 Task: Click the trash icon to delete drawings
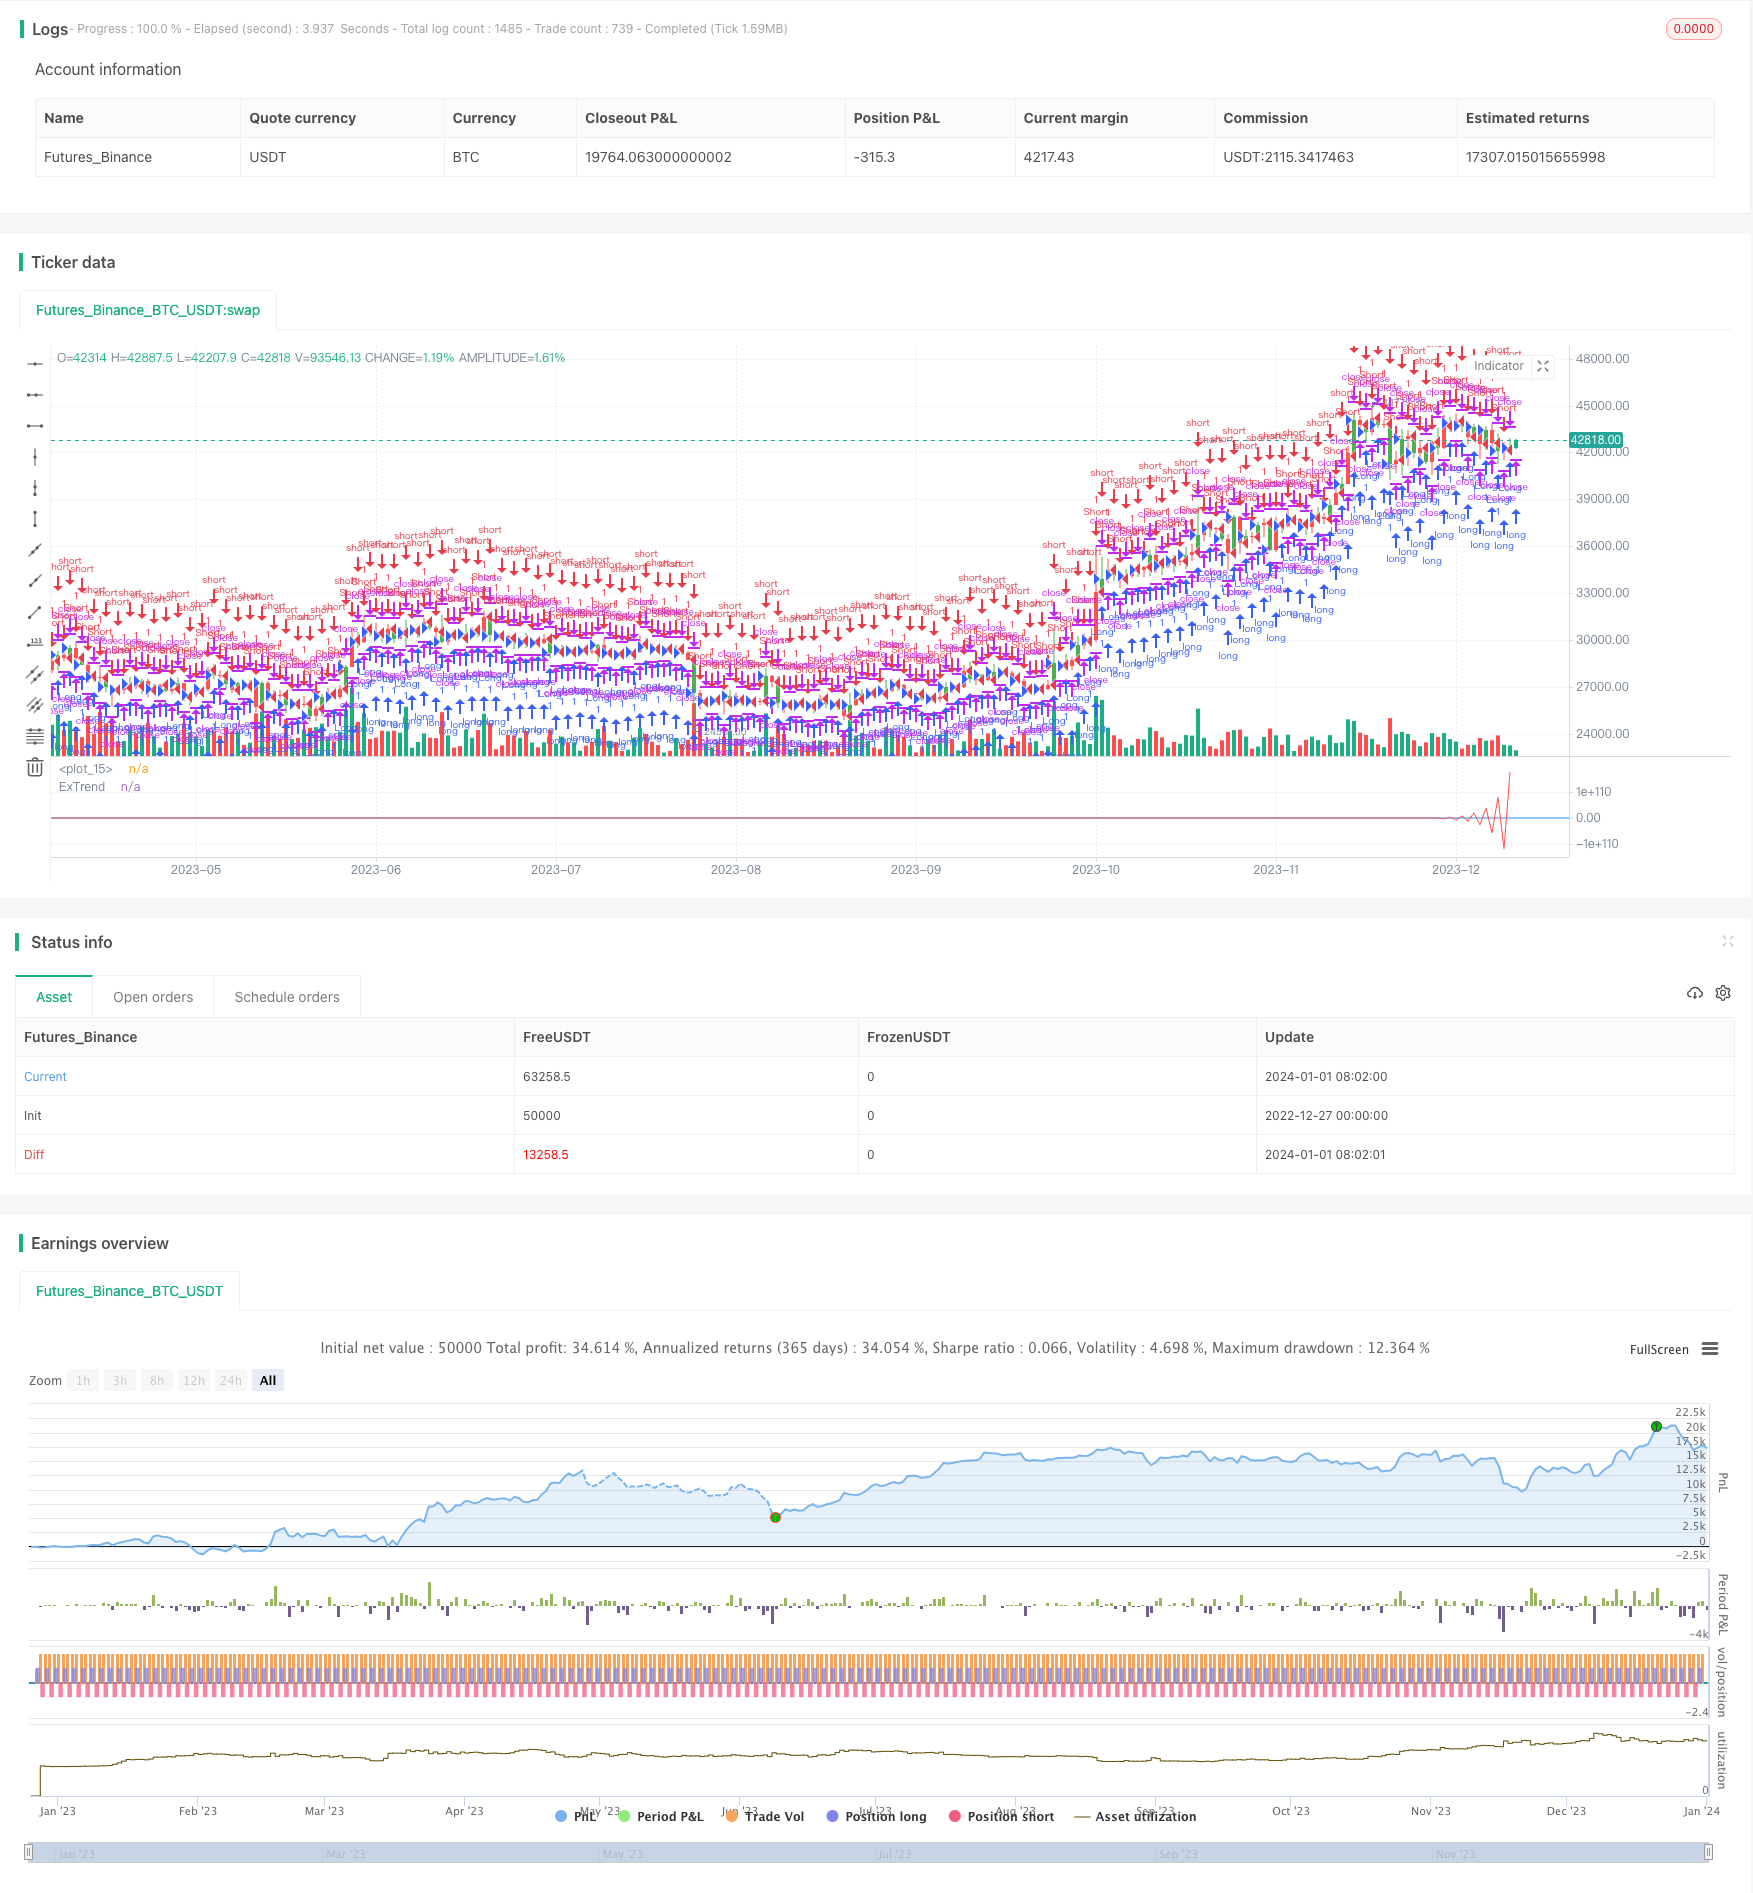pos(35,767)
